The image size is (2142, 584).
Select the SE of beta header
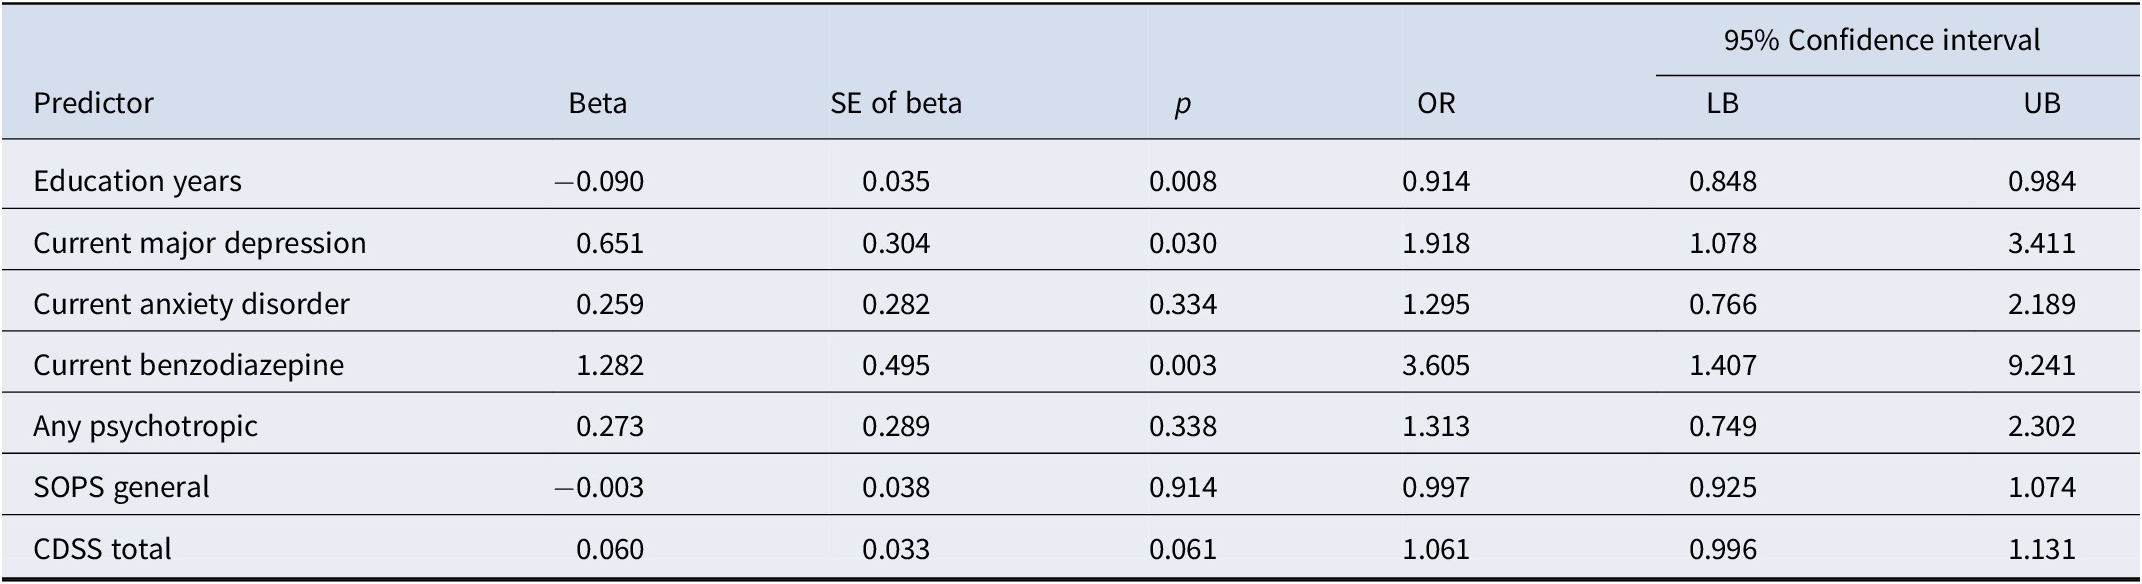pos(895,103)
